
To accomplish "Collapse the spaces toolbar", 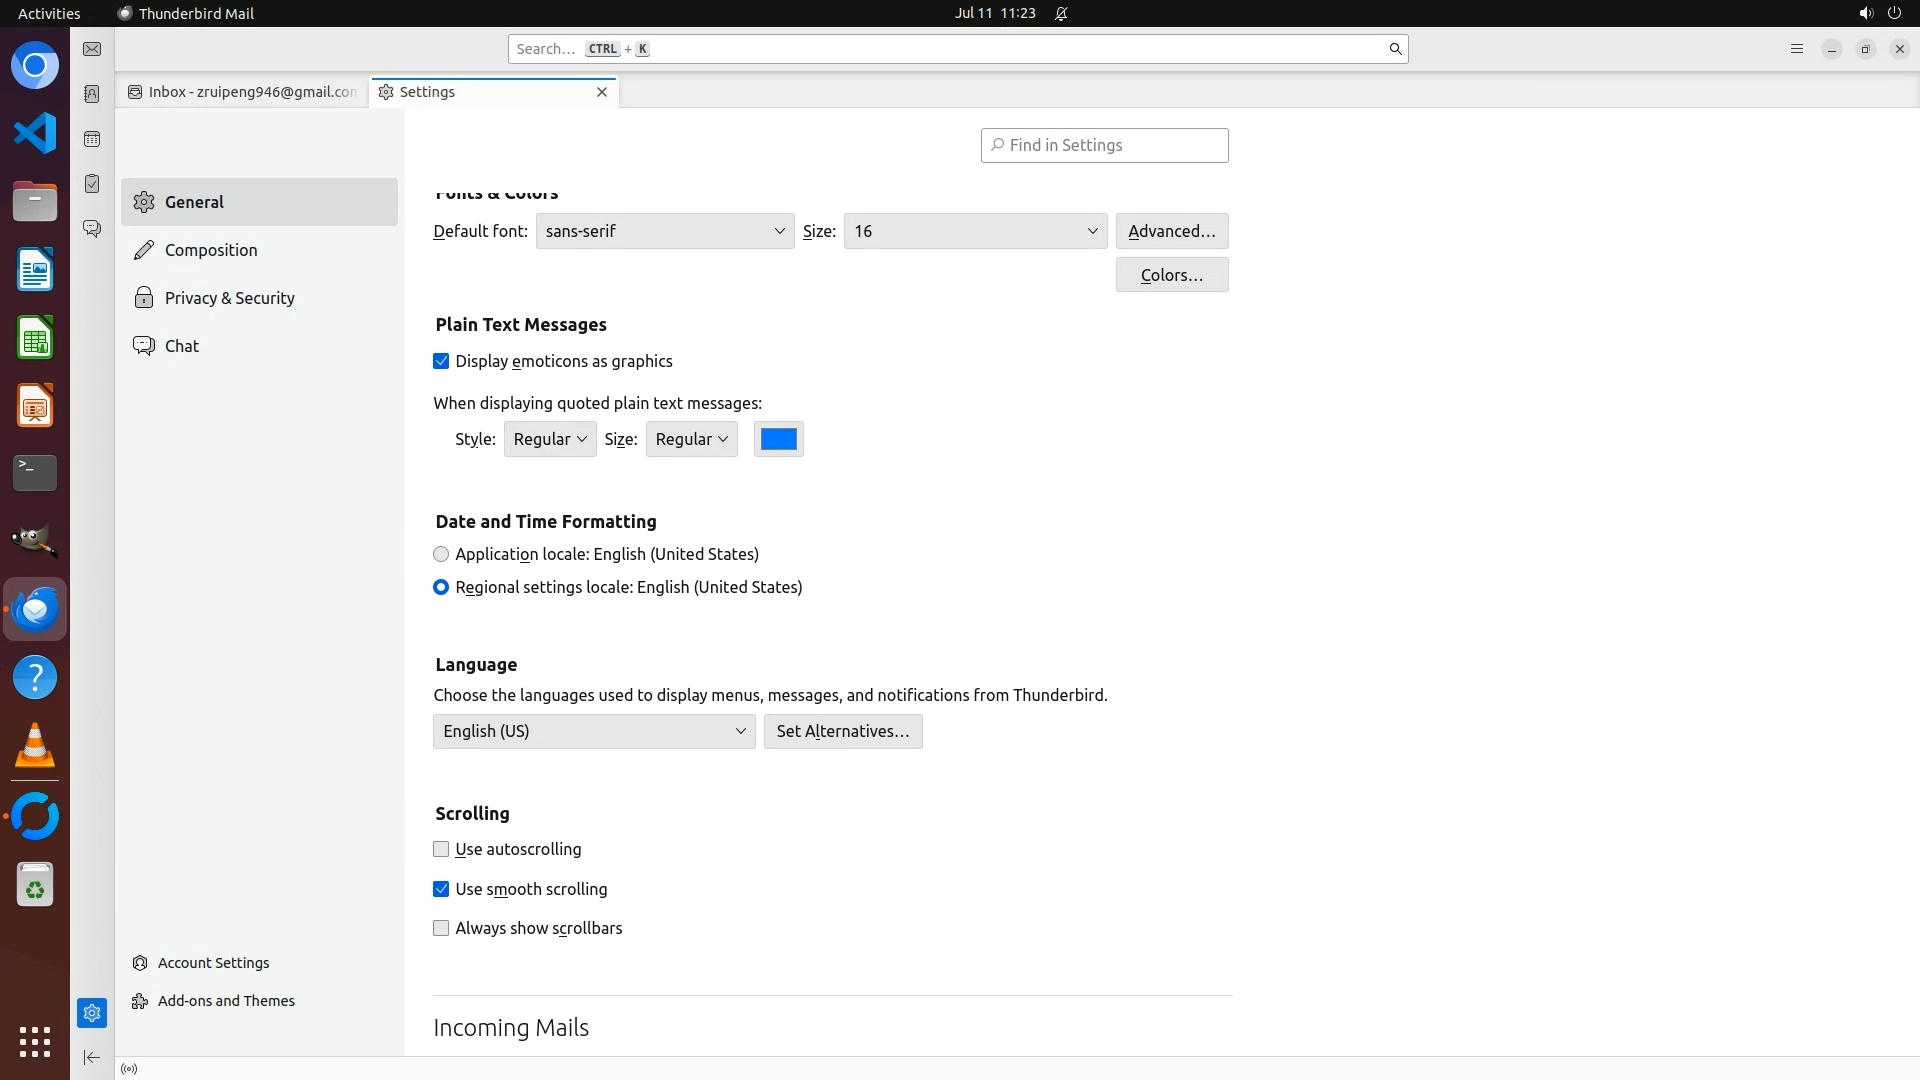I will click(92, 1057).
